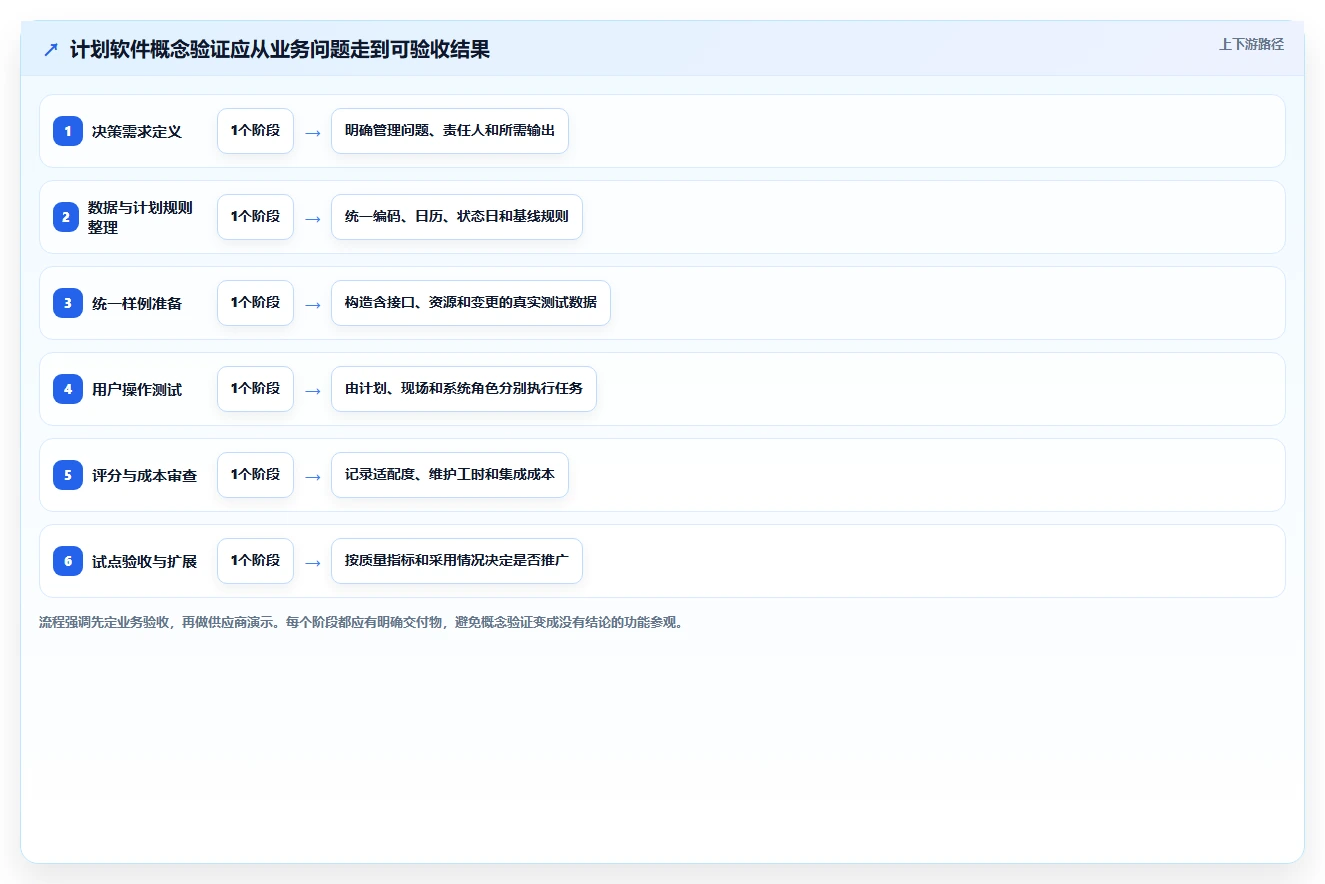
Task: Click the step number 5 badge
Action: [68, 475]
